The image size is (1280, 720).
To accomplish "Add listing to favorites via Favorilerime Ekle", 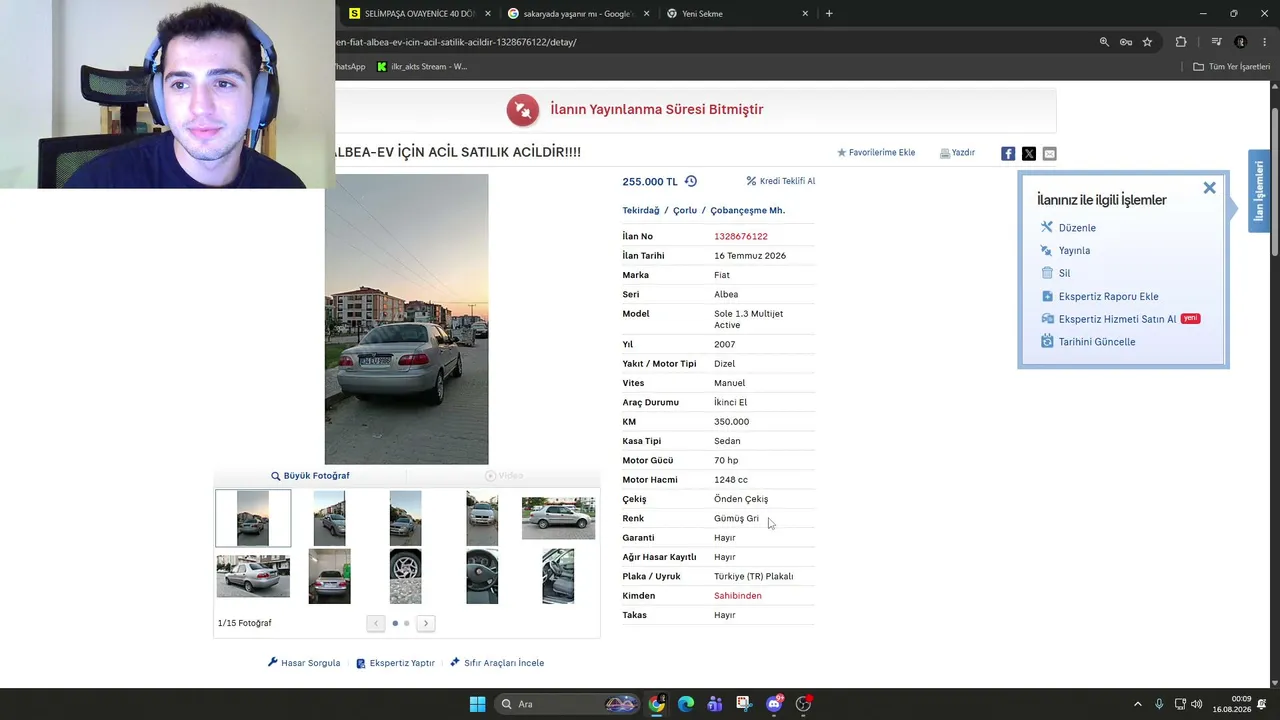I will 876,153.
